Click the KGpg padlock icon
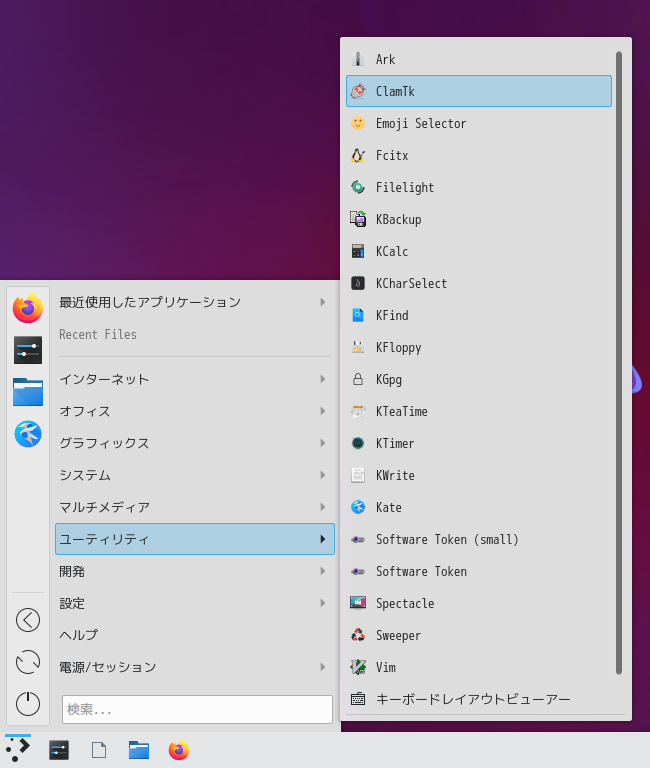This screenshot has width=650, height=768. point(358,379)
